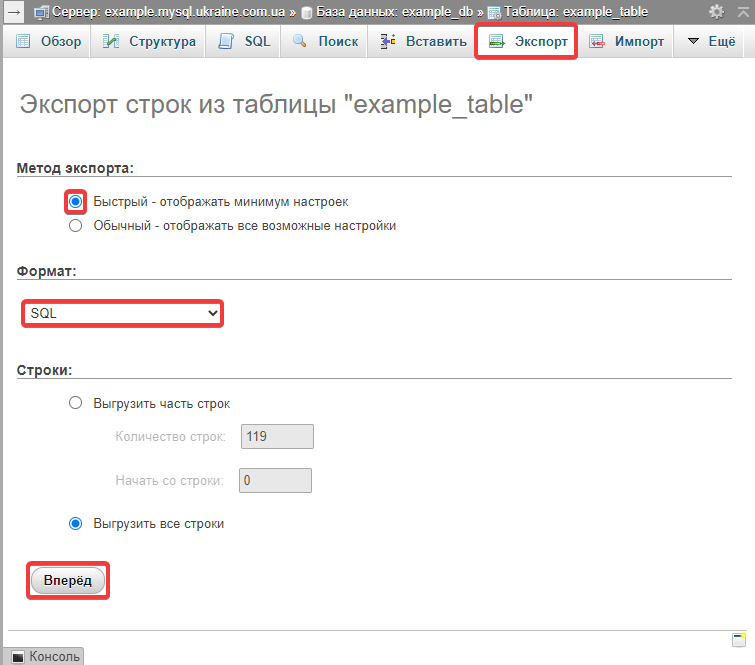
Task: Expand the Ещё menu
Action: (710, 42)
